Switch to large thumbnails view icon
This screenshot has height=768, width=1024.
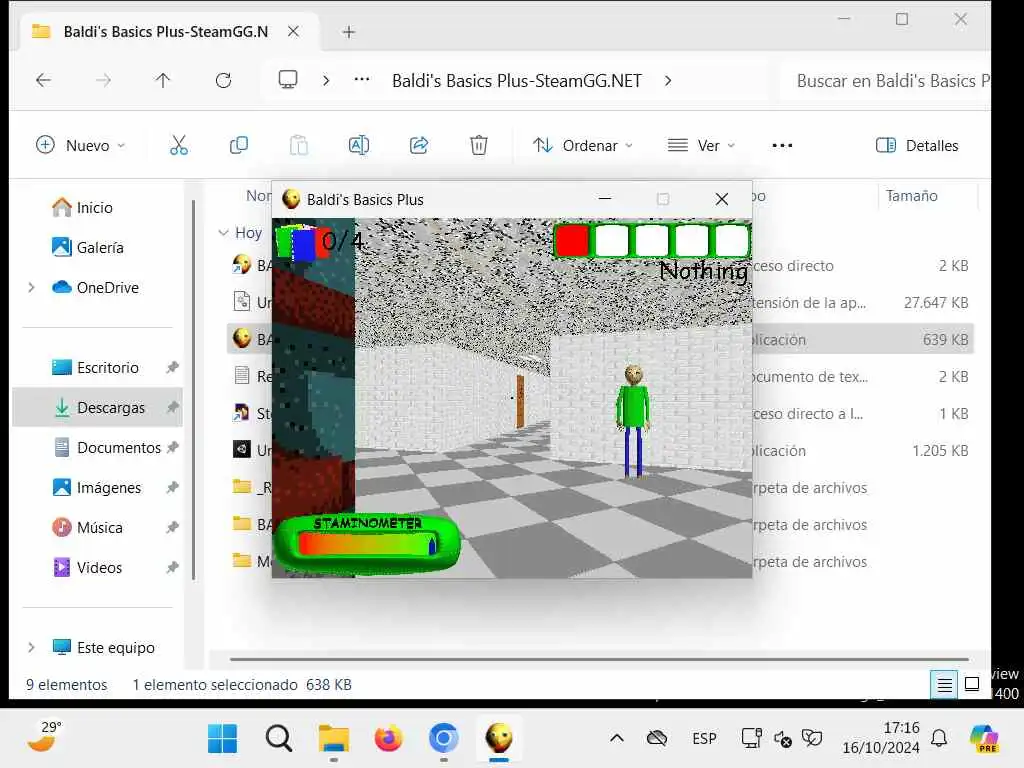[972, 684]
